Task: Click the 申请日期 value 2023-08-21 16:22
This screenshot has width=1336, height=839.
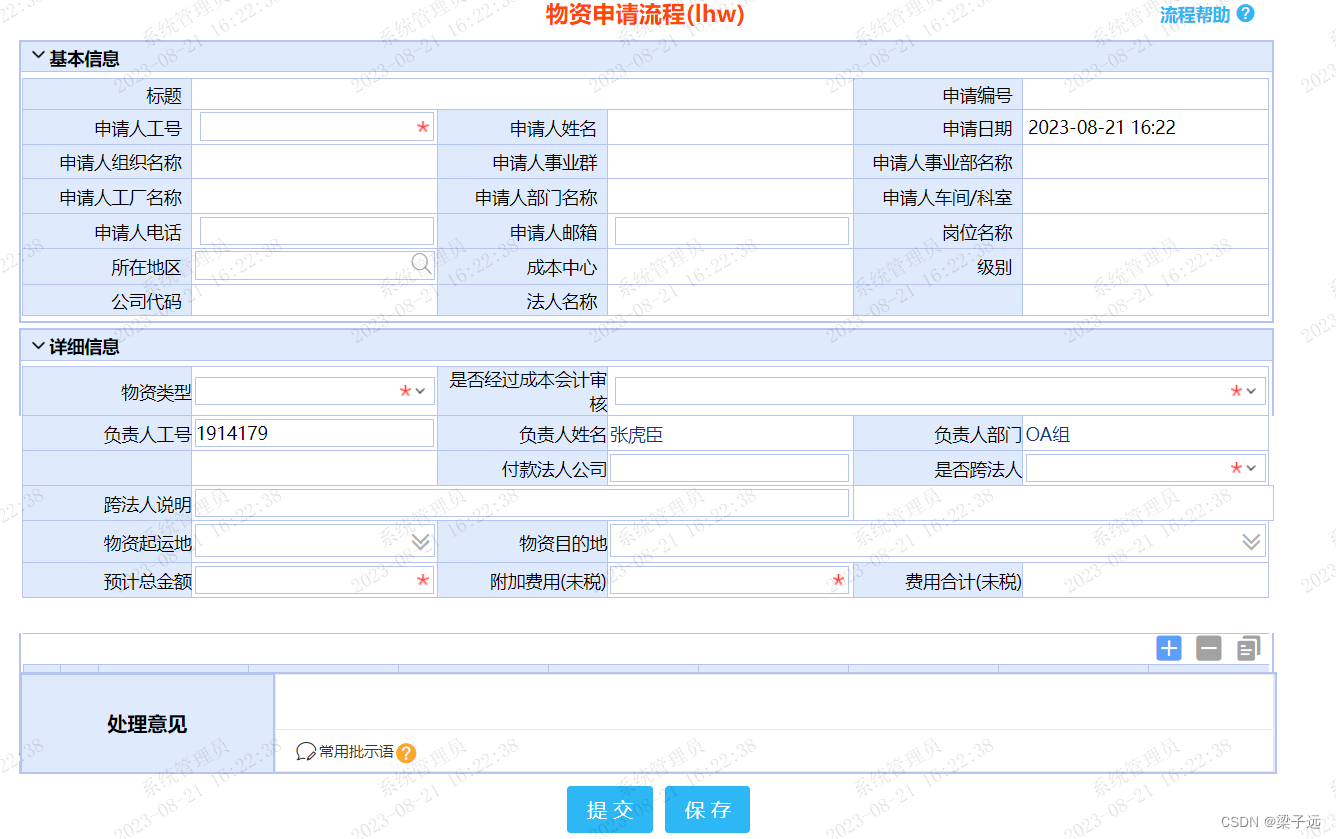Action: 1102,128
